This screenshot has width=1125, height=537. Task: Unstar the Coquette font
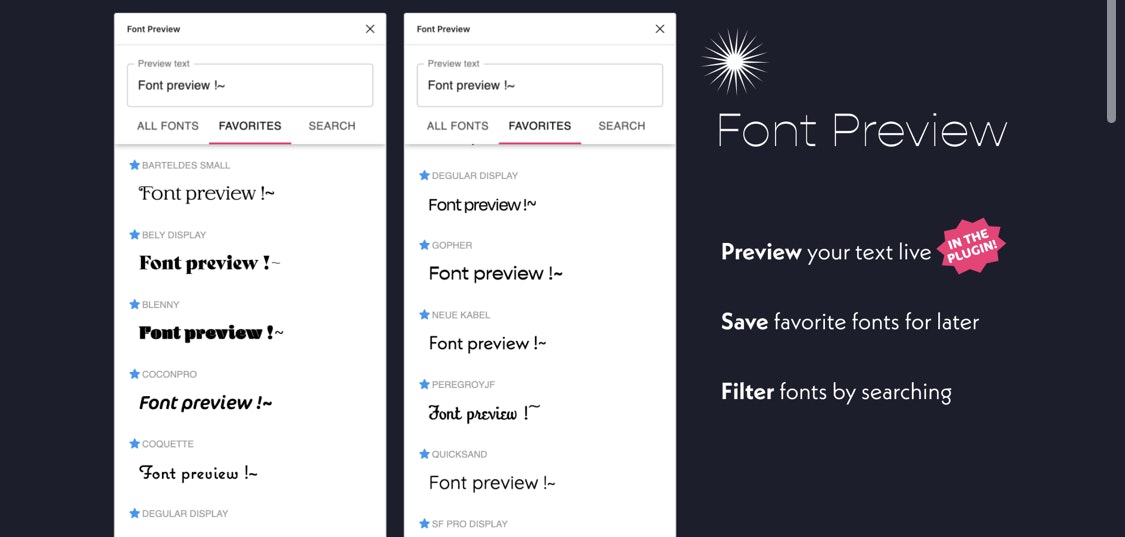click(134, 444)
